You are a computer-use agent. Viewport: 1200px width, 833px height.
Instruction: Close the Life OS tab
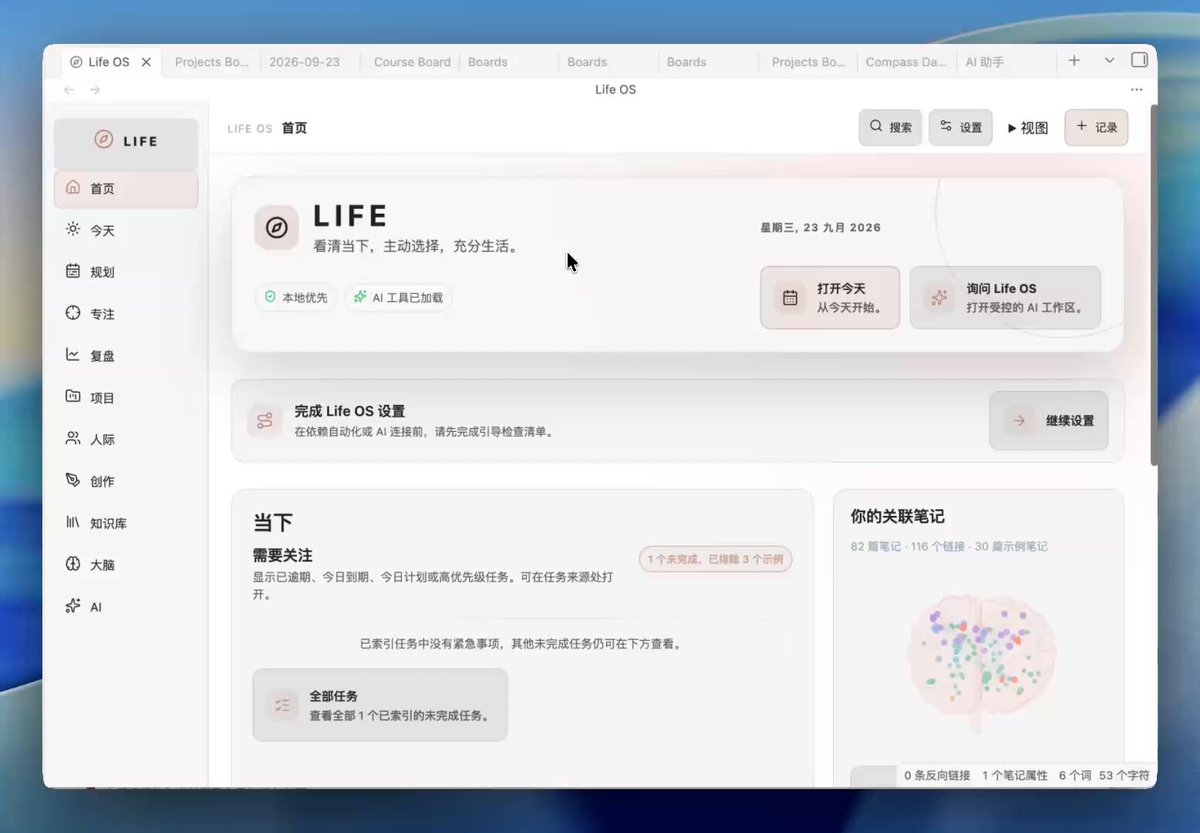(x=146, y=62)
